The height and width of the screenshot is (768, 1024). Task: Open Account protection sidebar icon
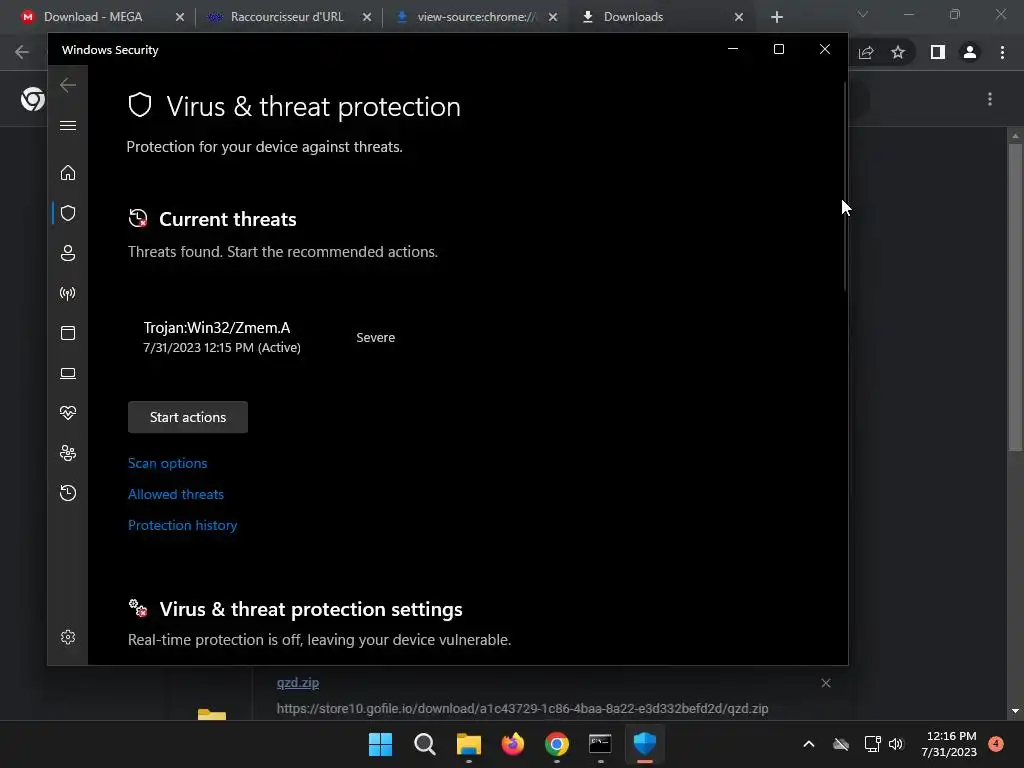pyautogui.click(x=68, y=253)
